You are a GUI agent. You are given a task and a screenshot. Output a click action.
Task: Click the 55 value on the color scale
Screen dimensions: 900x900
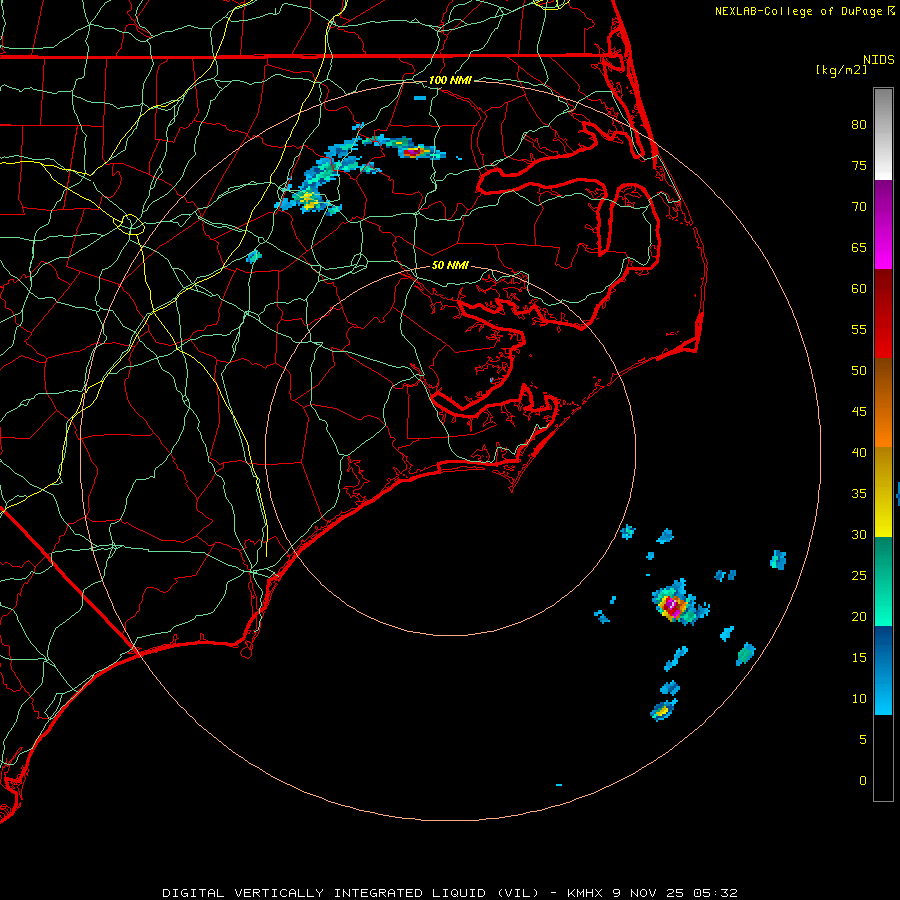point(859,330)
